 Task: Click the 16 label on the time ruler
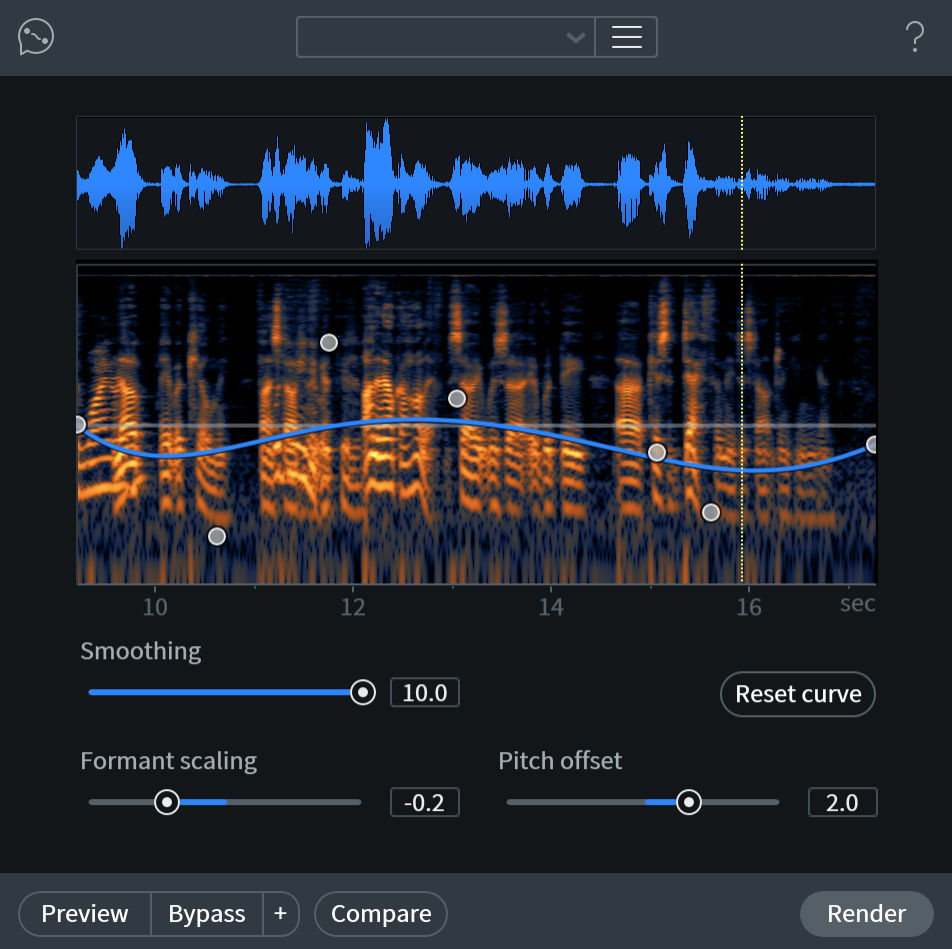[749, 607]
